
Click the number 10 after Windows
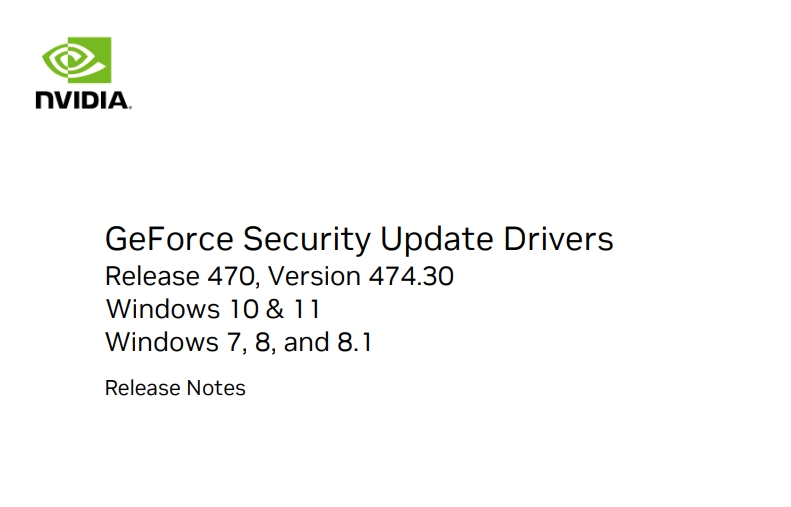point(243,309)
